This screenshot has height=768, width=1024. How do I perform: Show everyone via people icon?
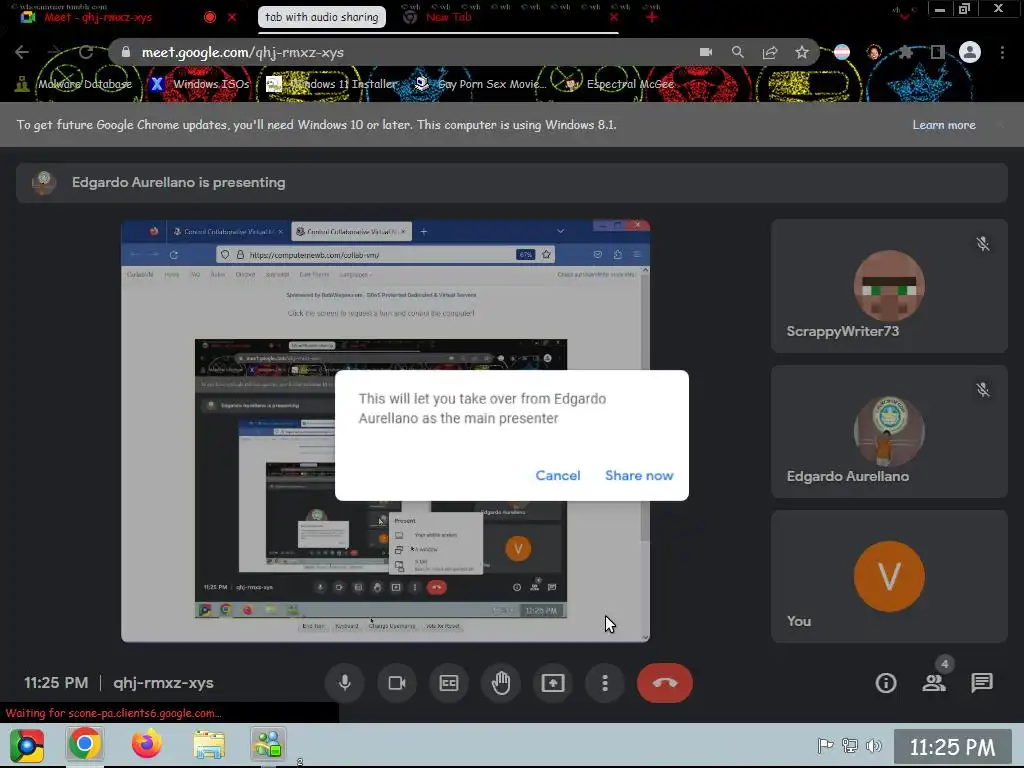coord(934,683)
